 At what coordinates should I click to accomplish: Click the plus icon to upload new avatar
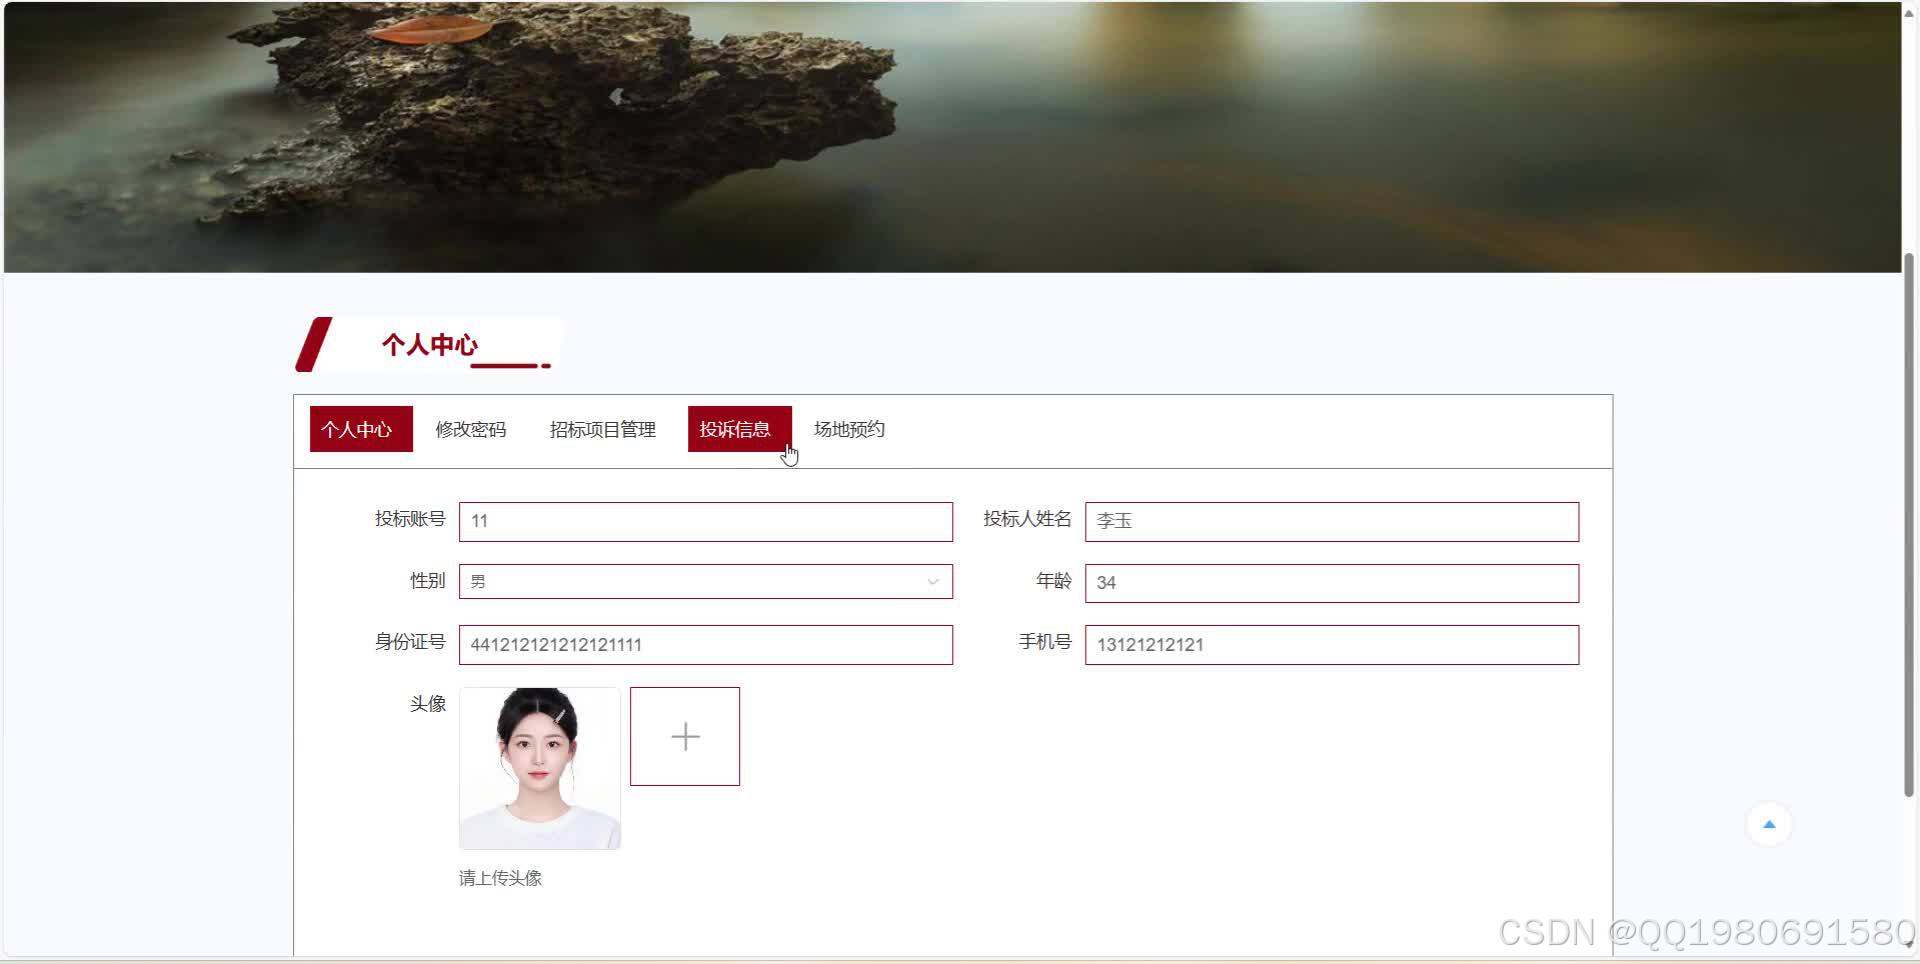point(684,736)
